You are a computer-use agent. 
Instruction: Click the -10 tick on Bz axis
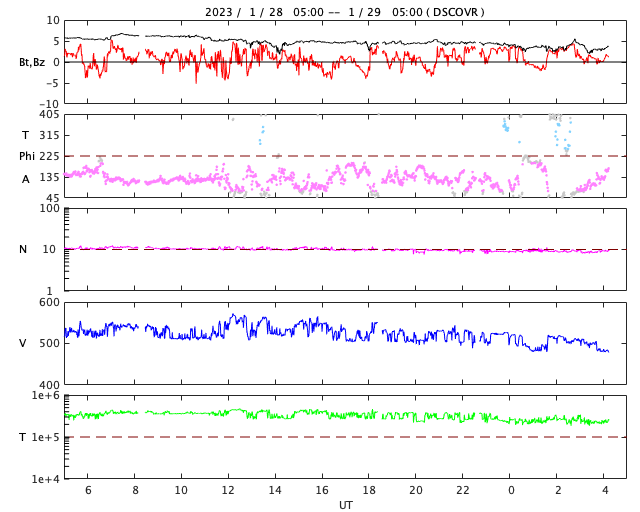click(x=48, y=104)
